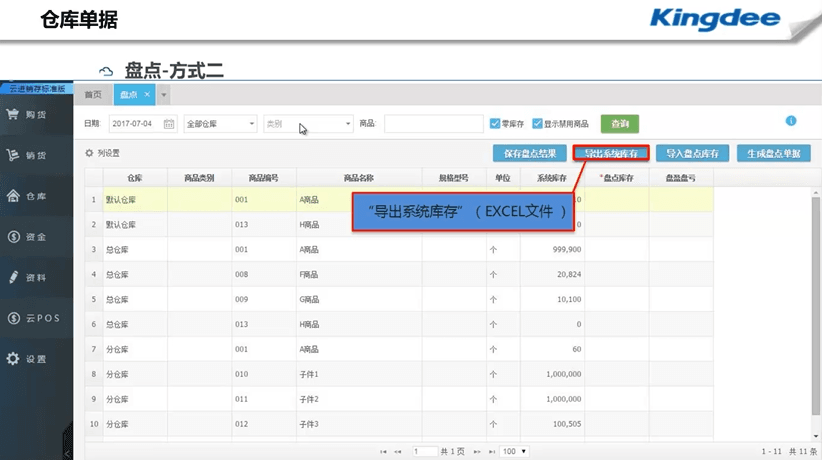Click the blue info icon

(x=791, y=121)
